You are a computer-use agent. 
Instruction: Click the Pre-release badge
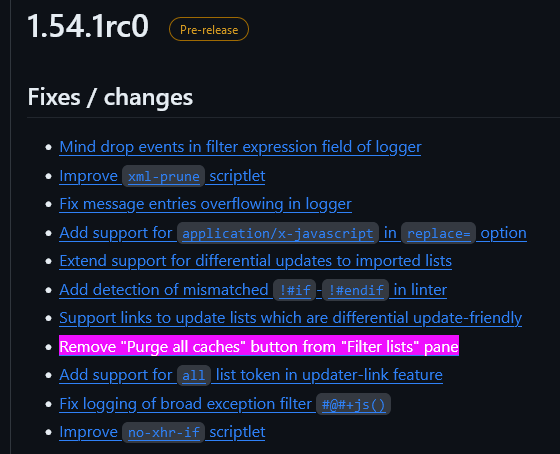[x=209, y=29]
